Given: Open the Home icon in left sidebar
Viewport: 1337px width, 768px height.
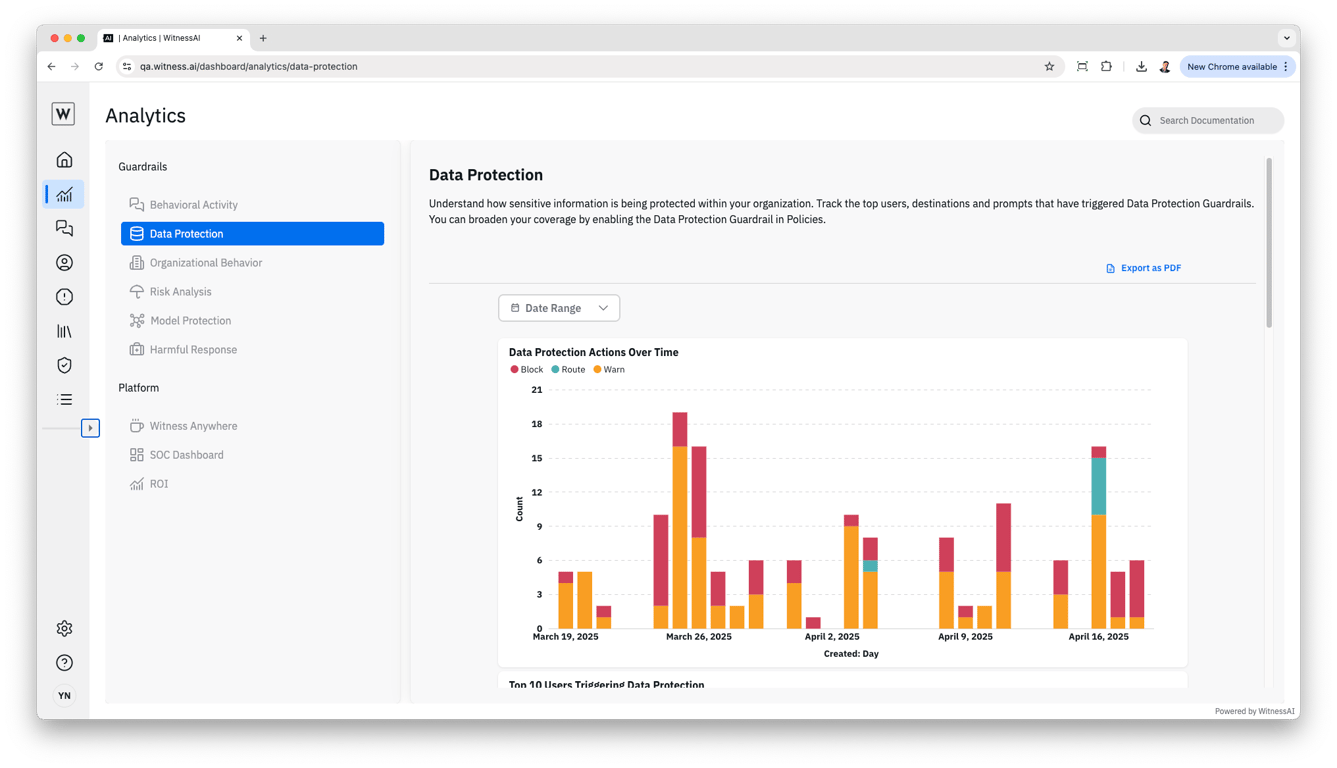Looking at the screenshot, I should (x=64, y=160).
